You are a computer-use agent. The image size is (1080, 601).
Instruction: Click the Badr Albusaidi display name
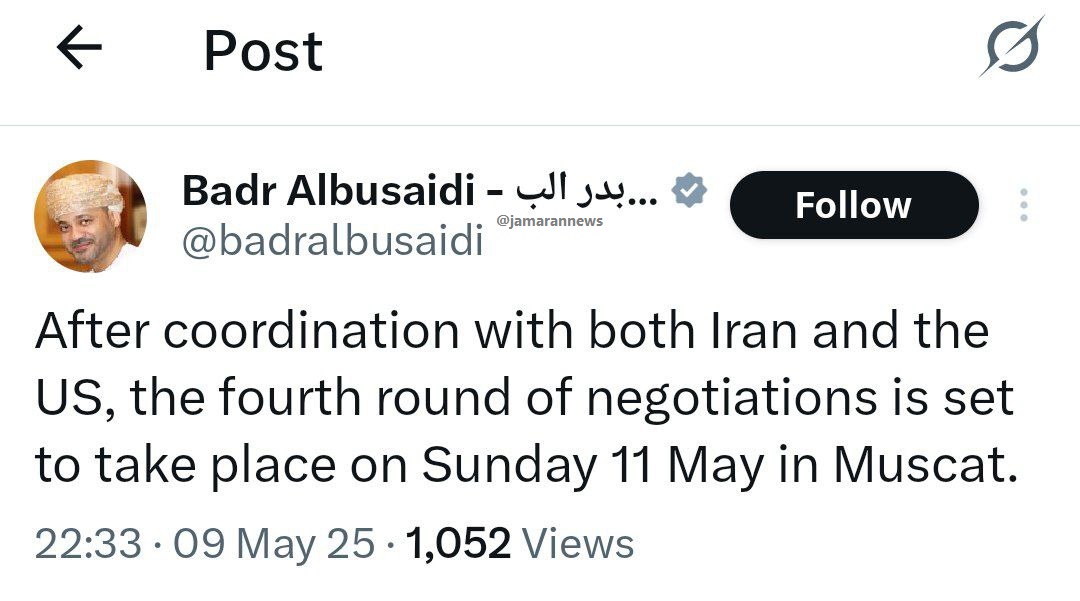(x=327, y=190)
